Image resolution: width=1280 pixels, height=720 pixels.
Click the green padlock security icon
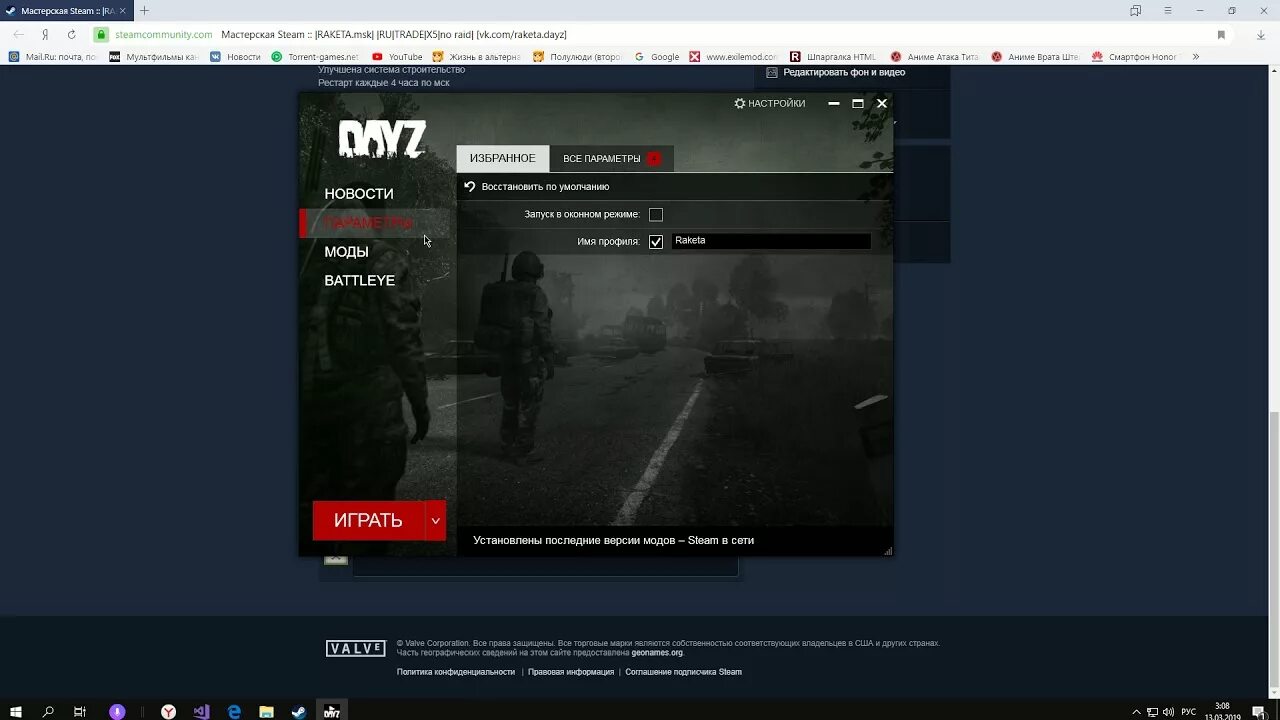tap(101, 34)
